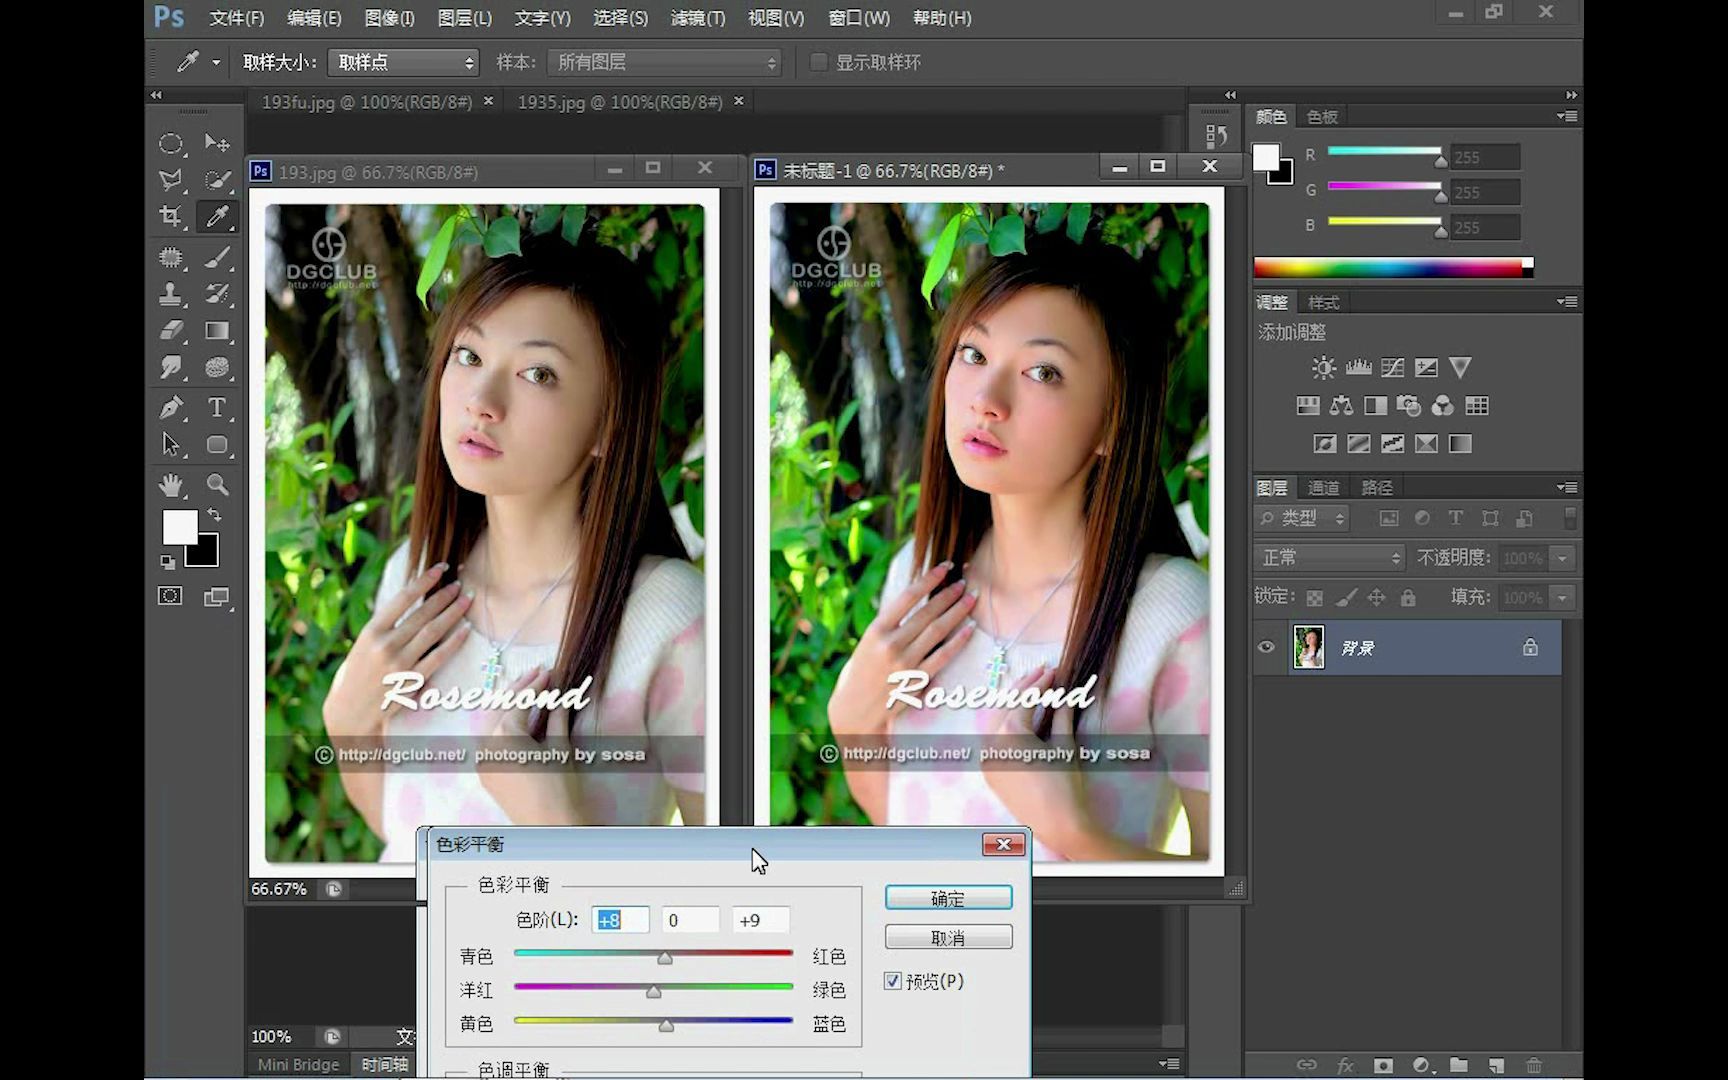Select the Gradient tool
Screen dimensions: 1728x1080
217,331
